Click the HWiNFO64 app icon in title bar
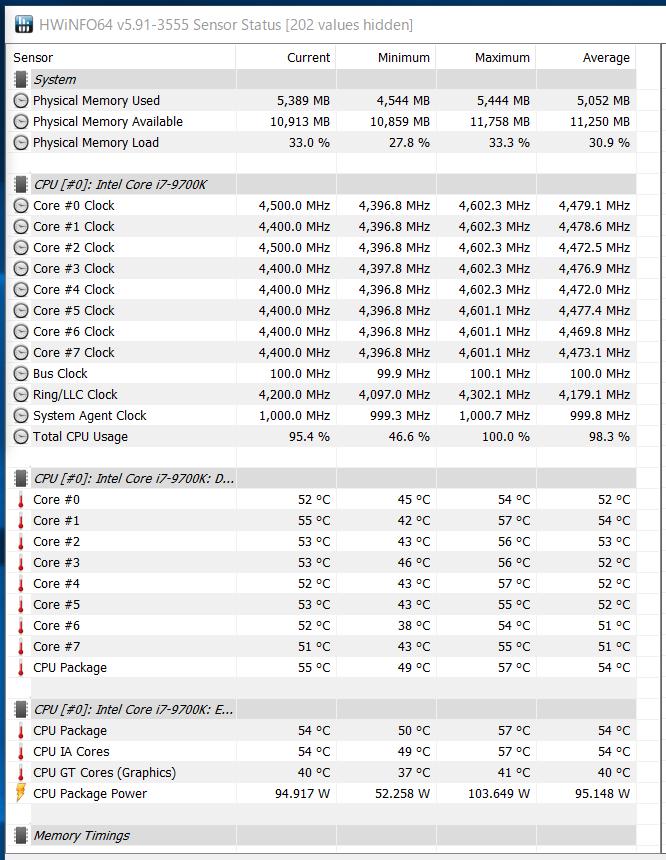Image resolution: width=666 pixels, height=860 pixels. pyautogui.click(x=23, y=24)
